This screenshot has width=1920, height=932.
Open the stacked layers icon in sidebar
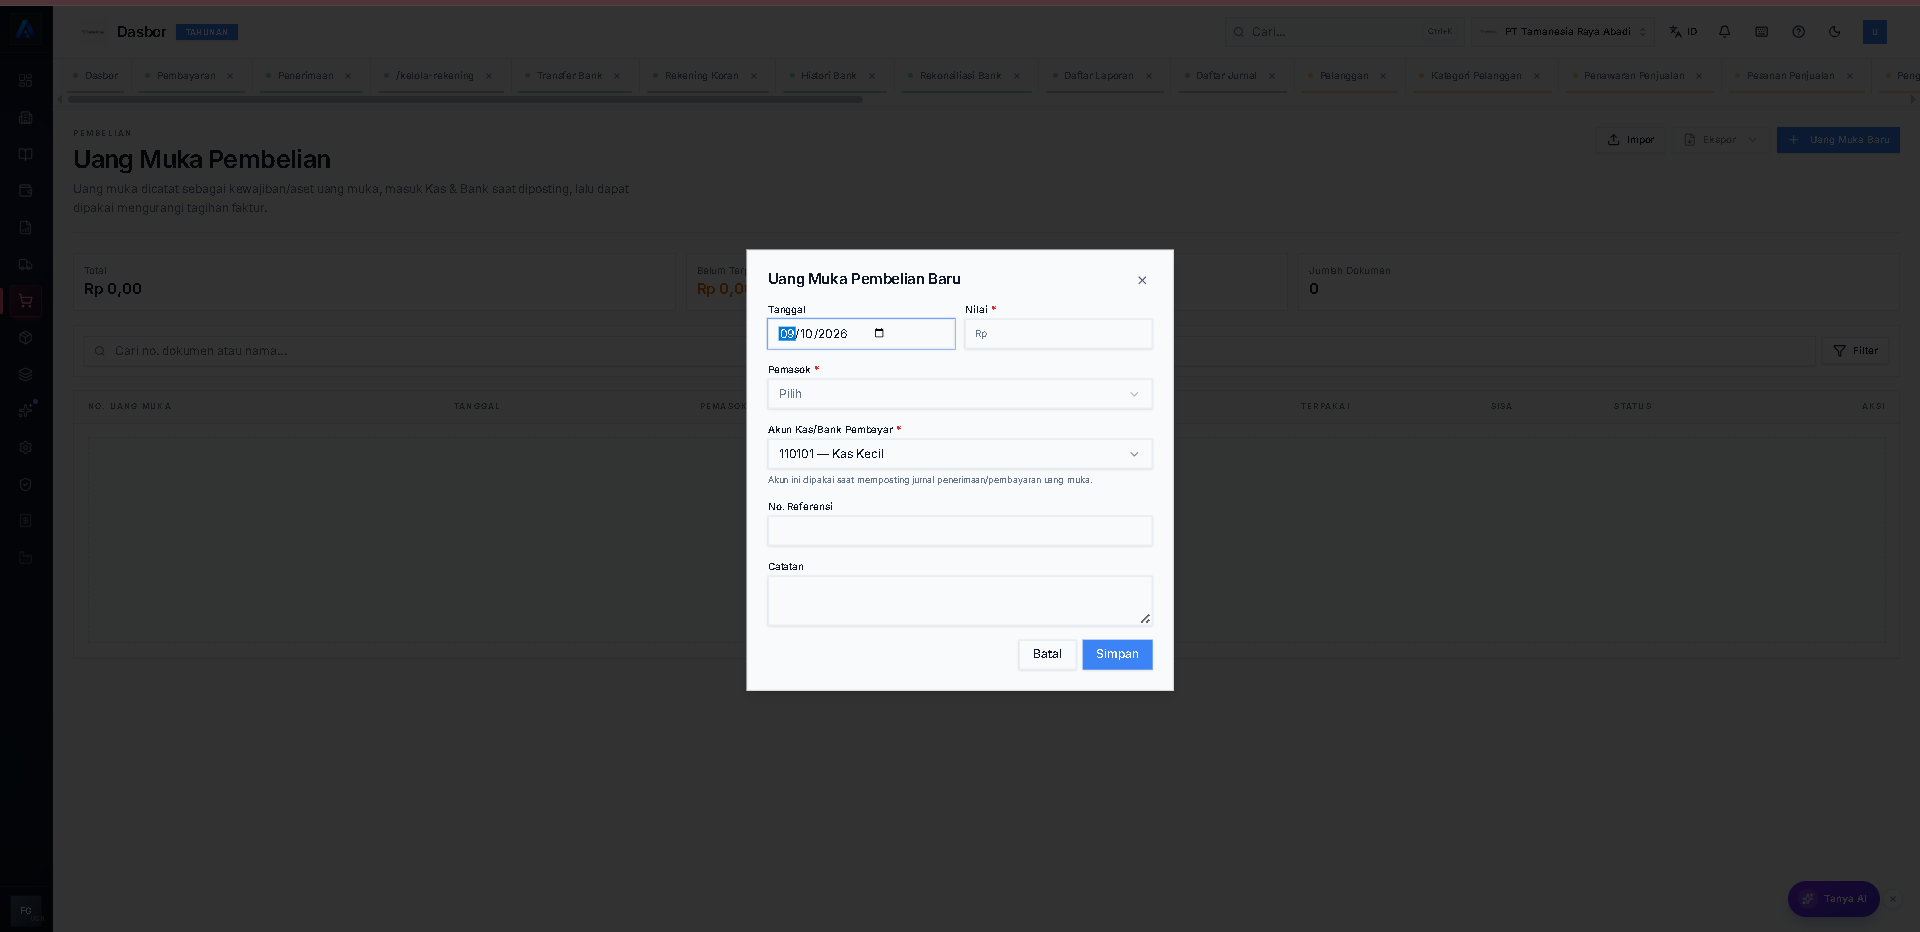(26, 374)
